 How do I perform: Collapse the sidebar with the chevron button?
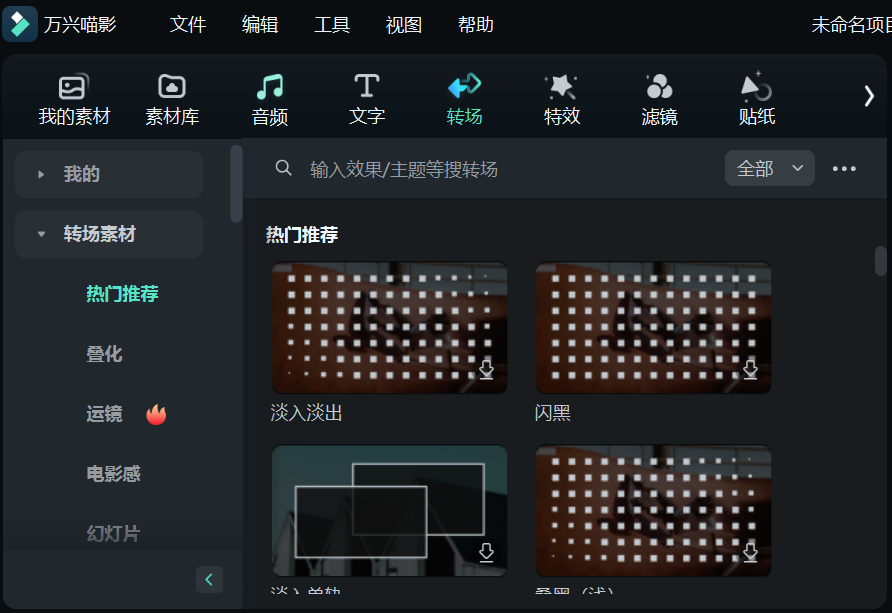pos(209,579)
